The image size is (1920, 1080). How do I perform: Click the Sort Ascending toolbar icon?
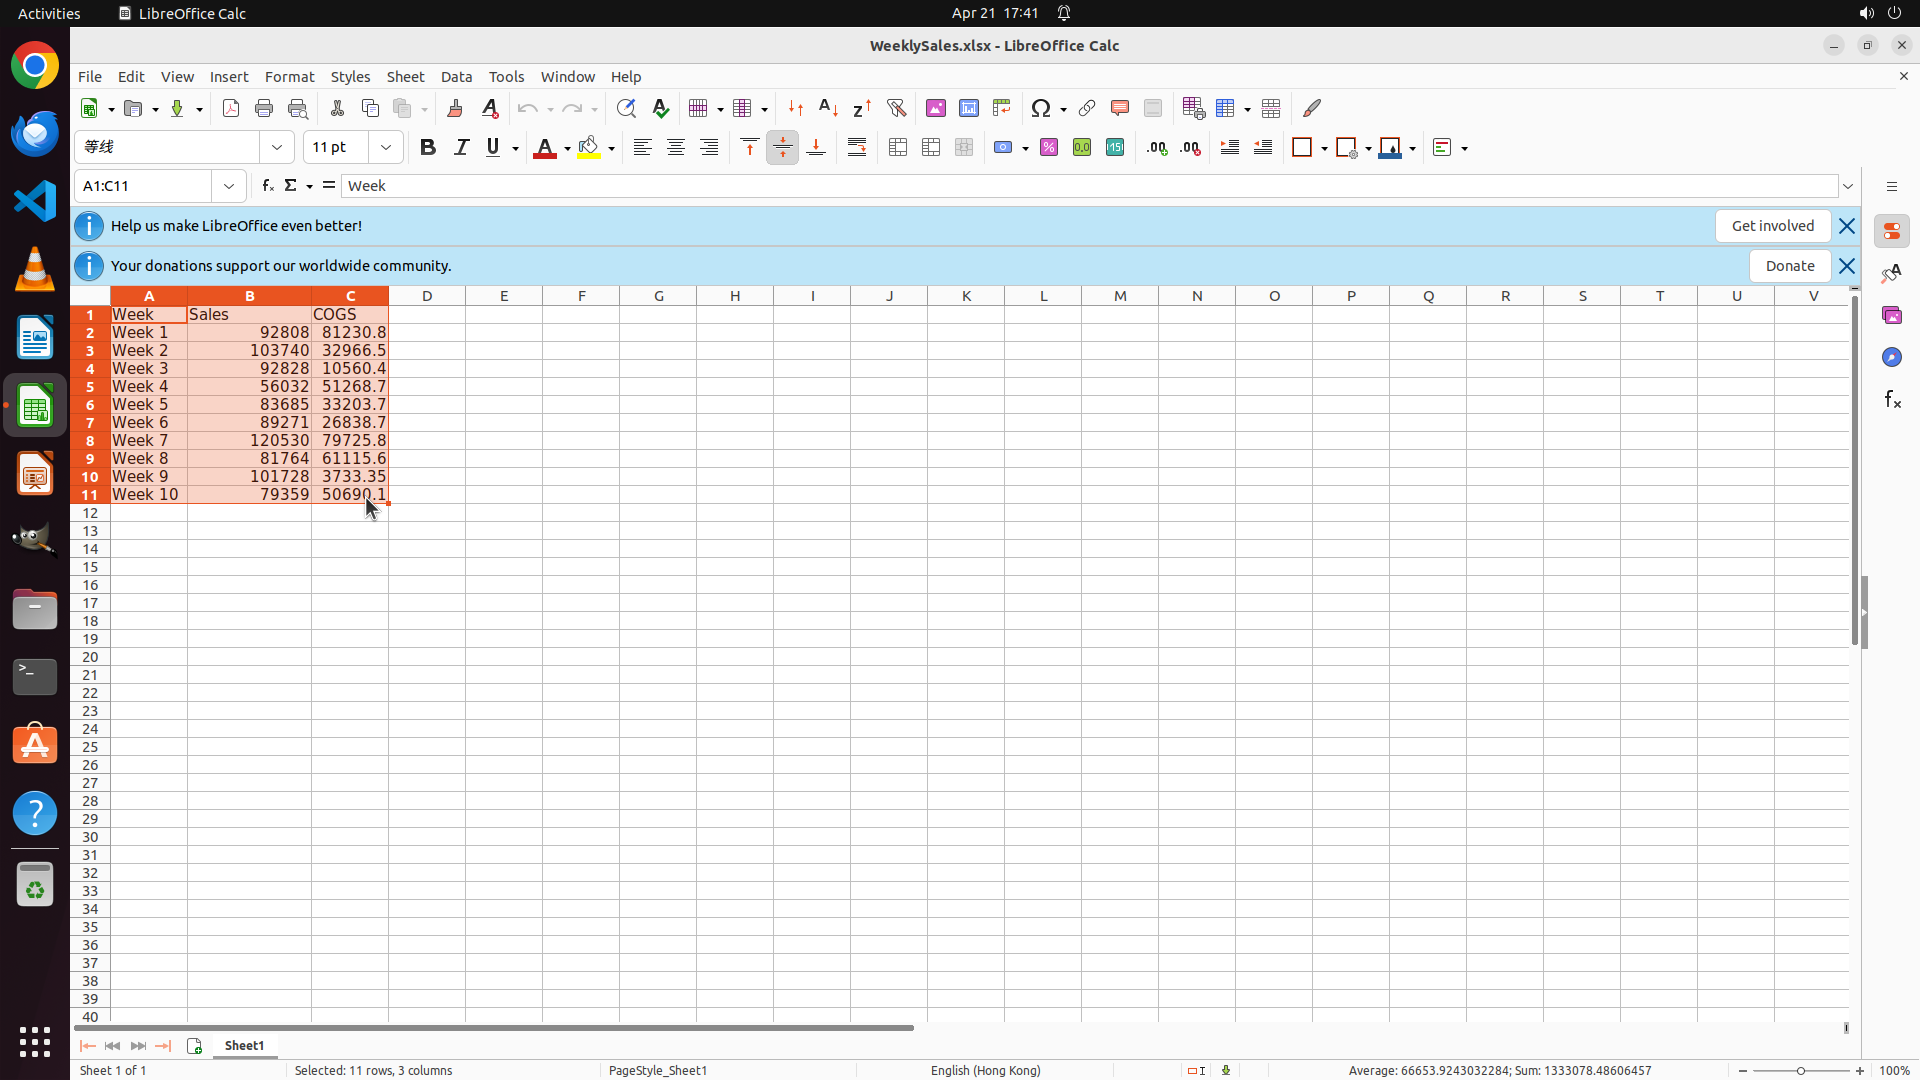[828, 108]
